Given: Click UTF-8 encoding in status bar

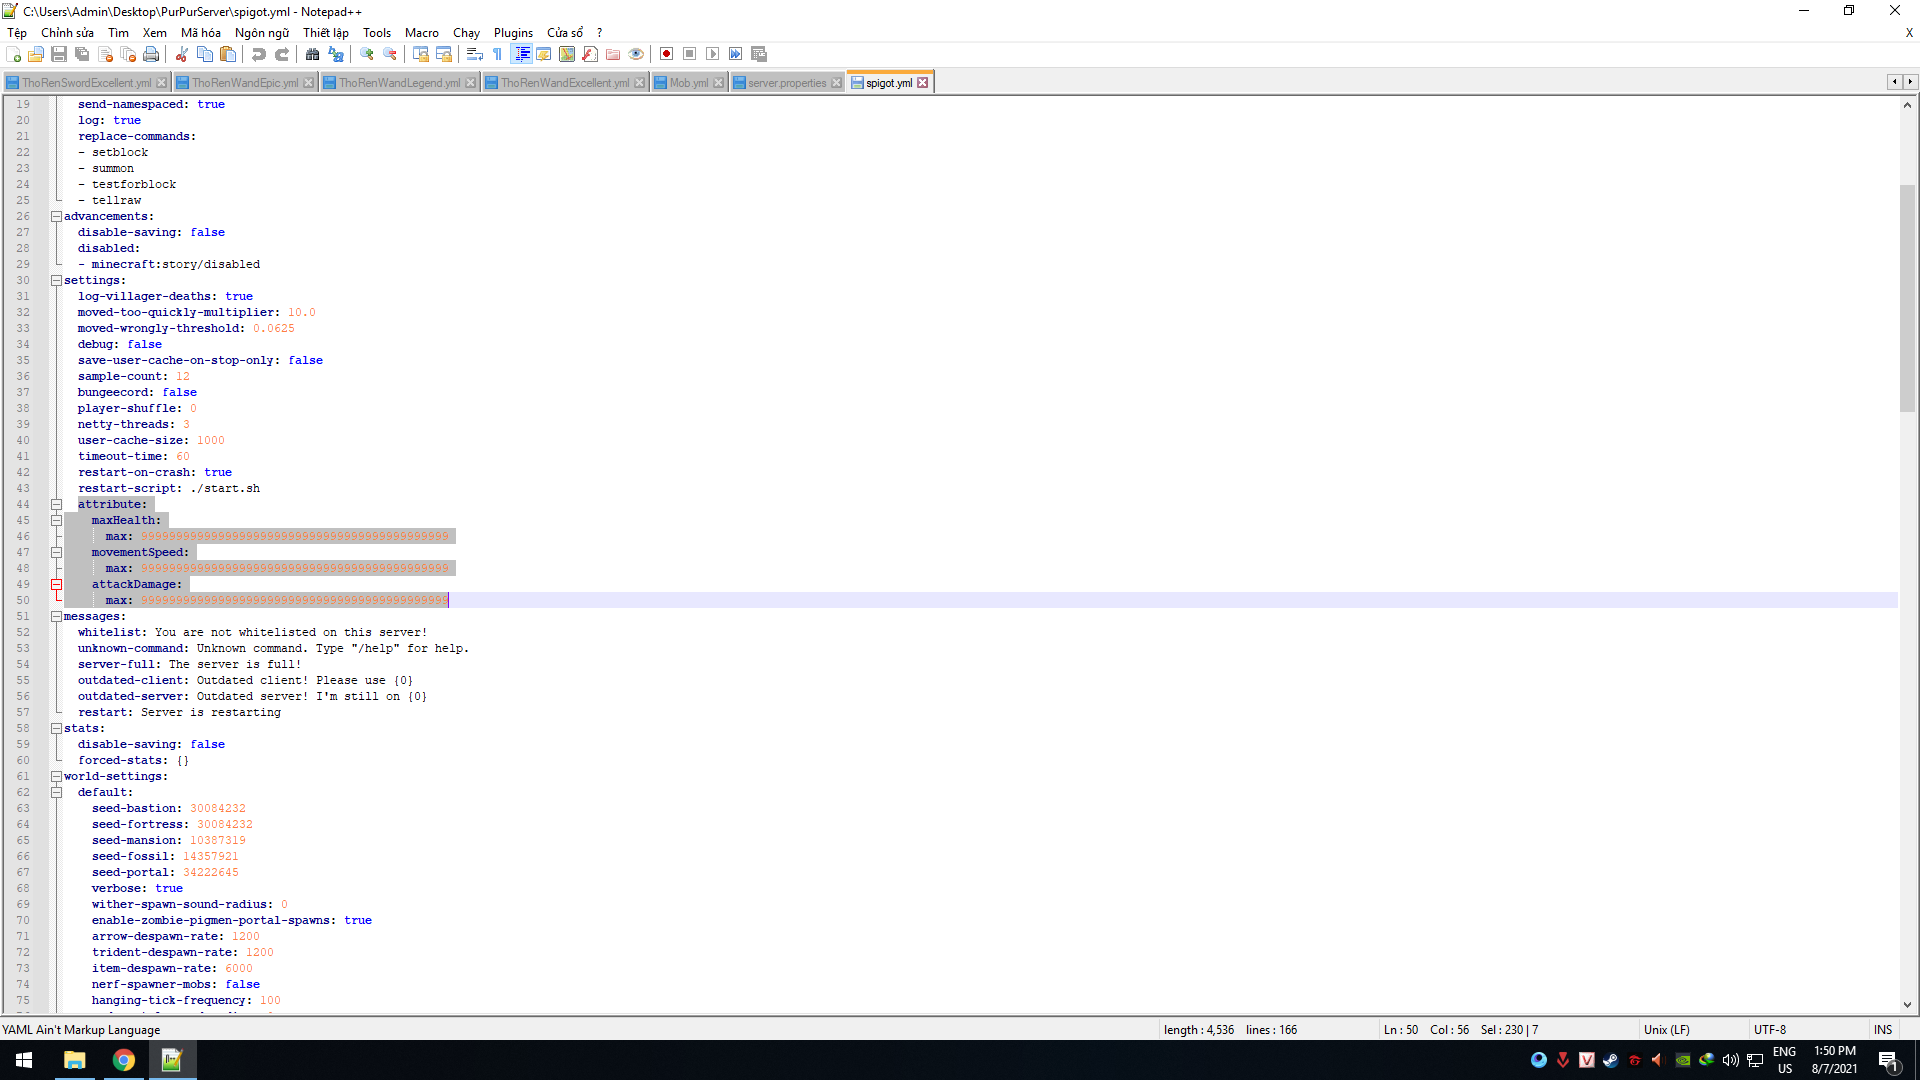Looking at the screenshot, I should point(1769,1030).
